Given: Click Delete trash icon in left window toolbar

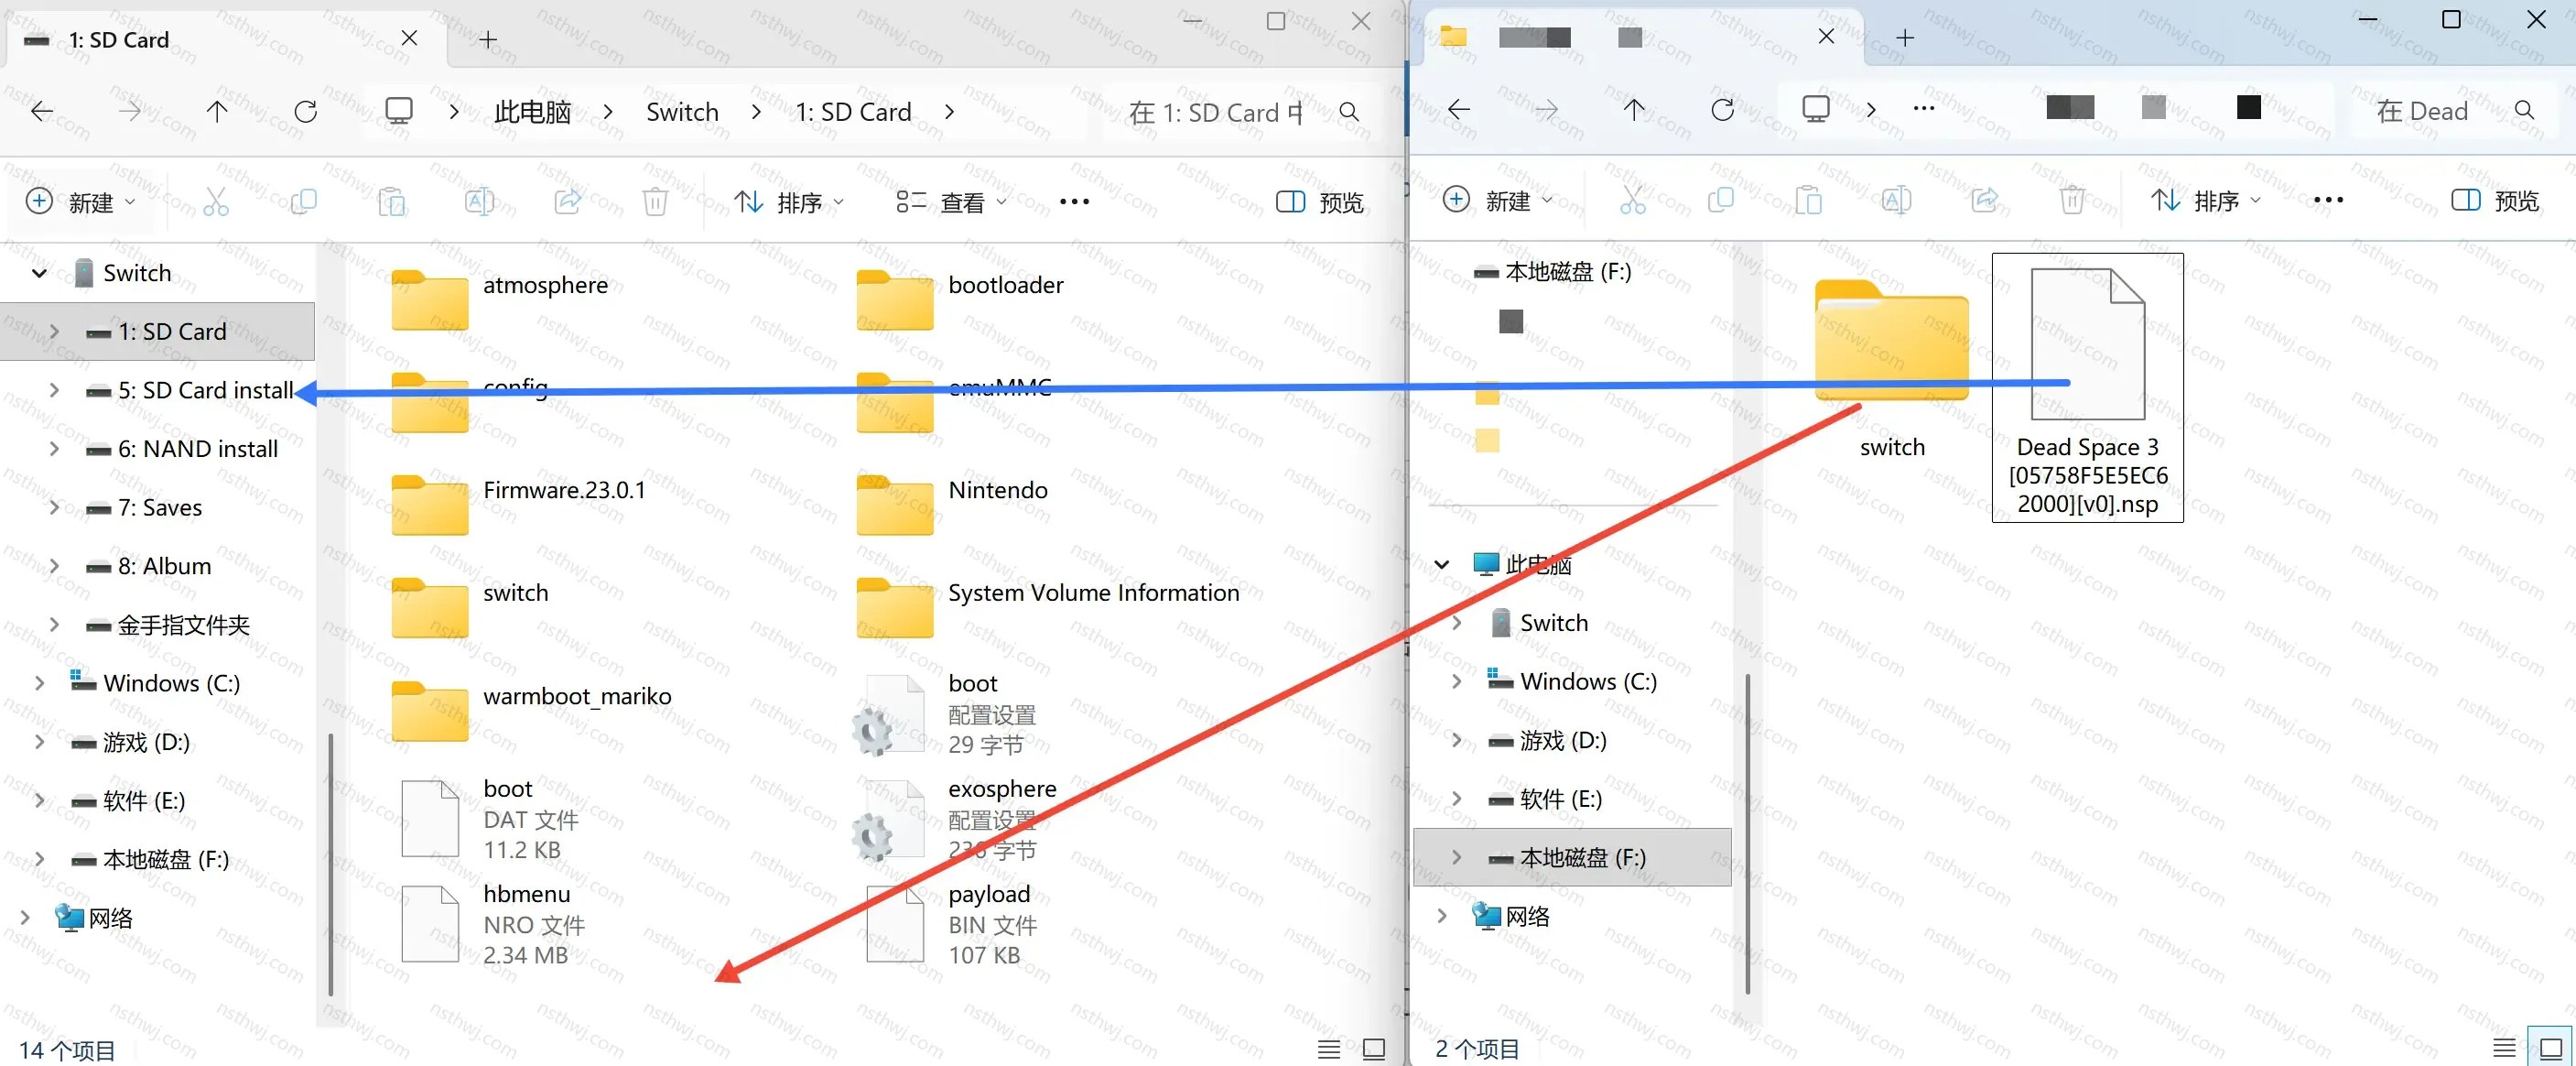Looking at the screenshot, I should 655,202.
